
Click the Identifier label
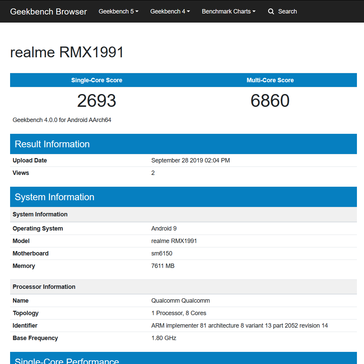coord(25,326)
